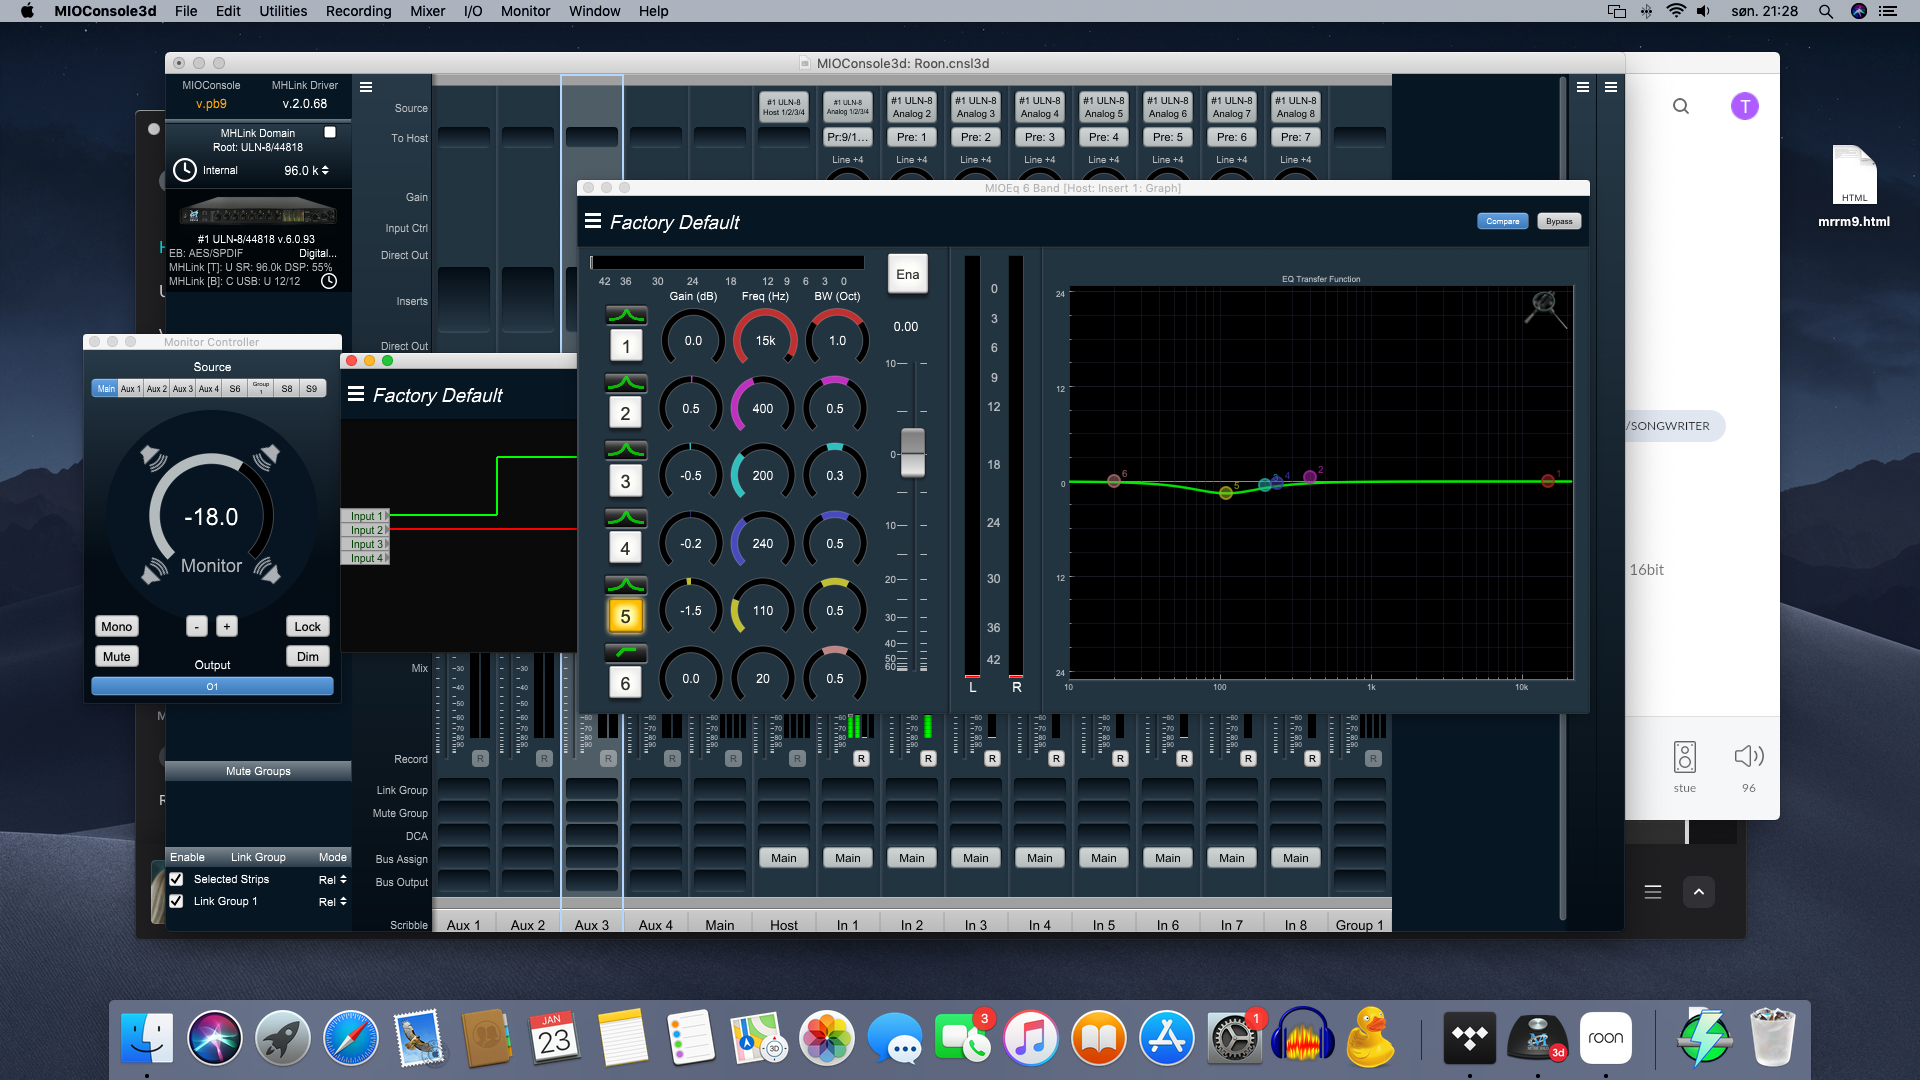Select EQ band 6 shelf filter icon
The image size is (1920, 1080).
pos(626,653)
